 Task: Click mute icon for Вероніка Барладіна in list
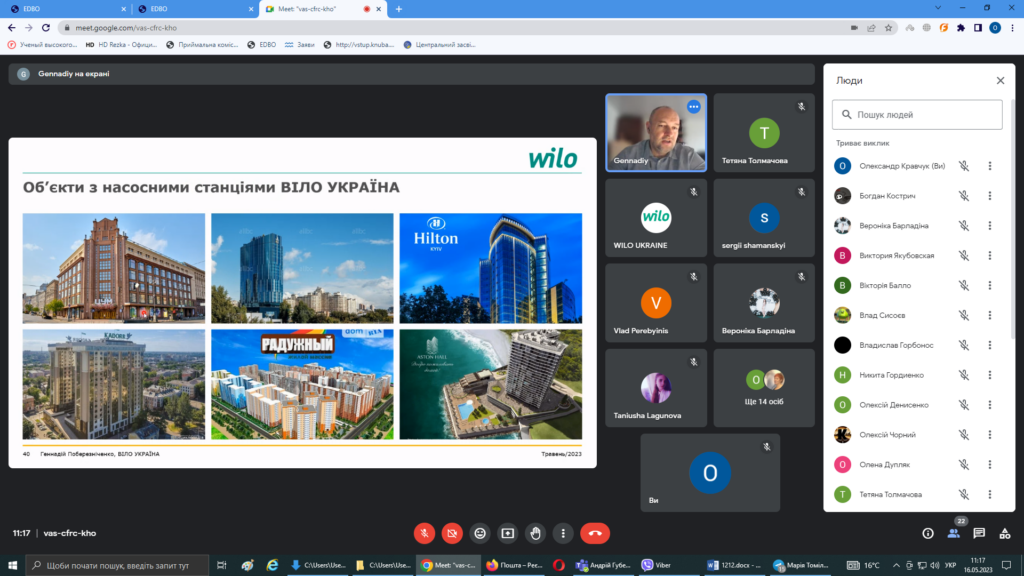(x=964, y=226)
